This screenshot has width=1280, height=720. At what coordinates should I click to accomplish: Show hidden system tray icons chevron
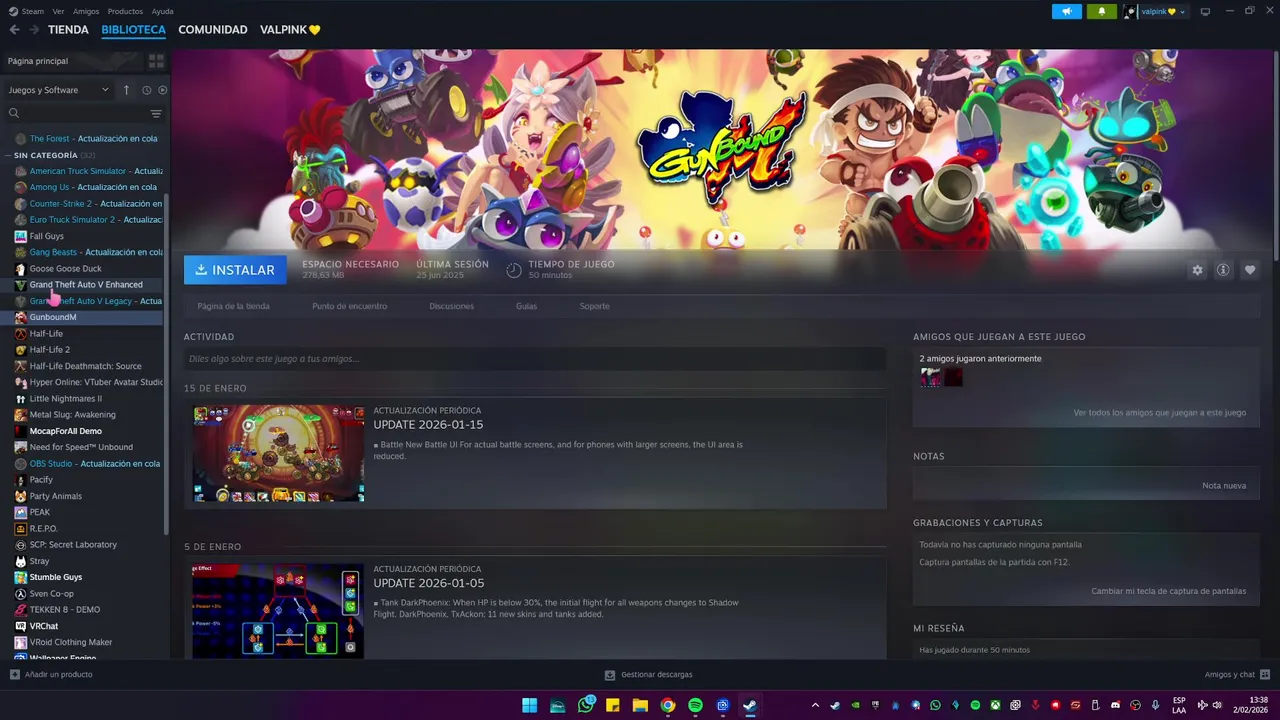pyautogui.click(x=815, y=705)
